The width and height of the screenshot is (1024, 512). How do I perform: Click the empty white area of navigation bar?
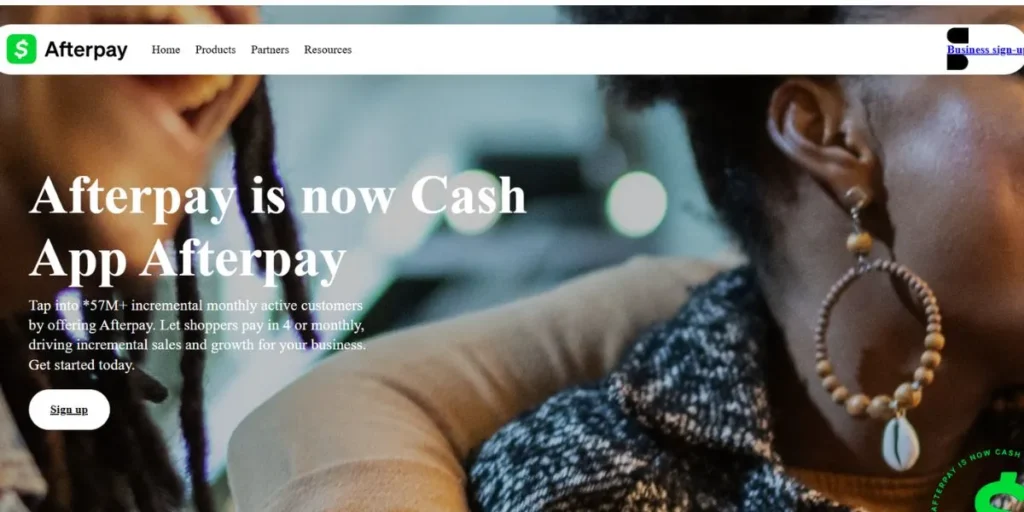[647, 50]
